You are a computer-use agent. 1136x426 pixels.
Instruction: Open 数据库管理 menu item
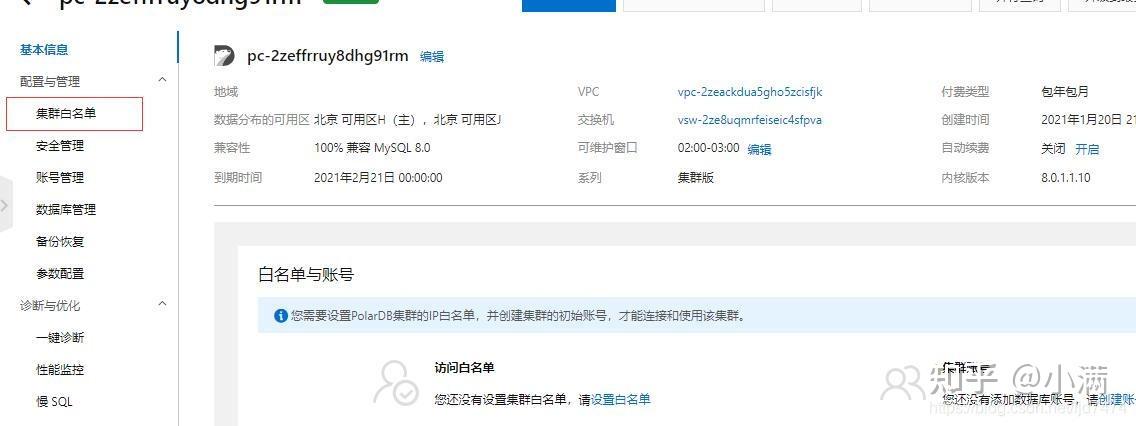[66, 209]
